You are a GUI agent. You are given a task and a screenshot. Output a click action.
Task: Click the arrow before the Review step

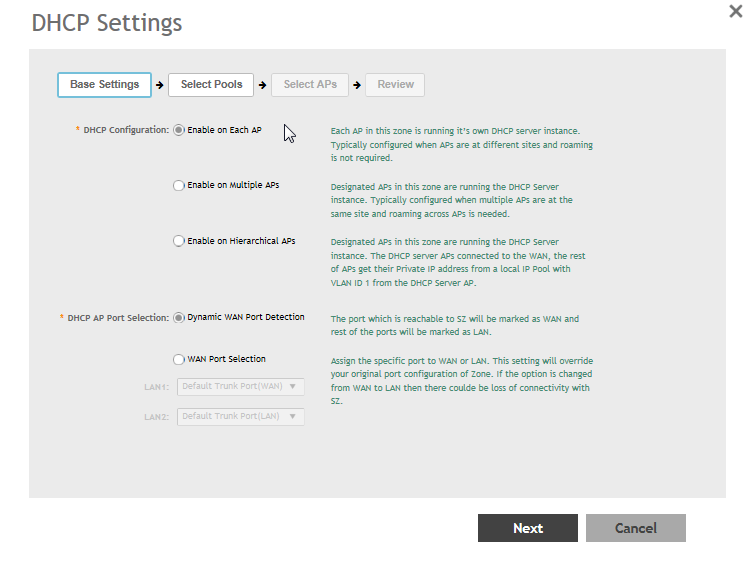pyautogui.click(x=357, y=85)
